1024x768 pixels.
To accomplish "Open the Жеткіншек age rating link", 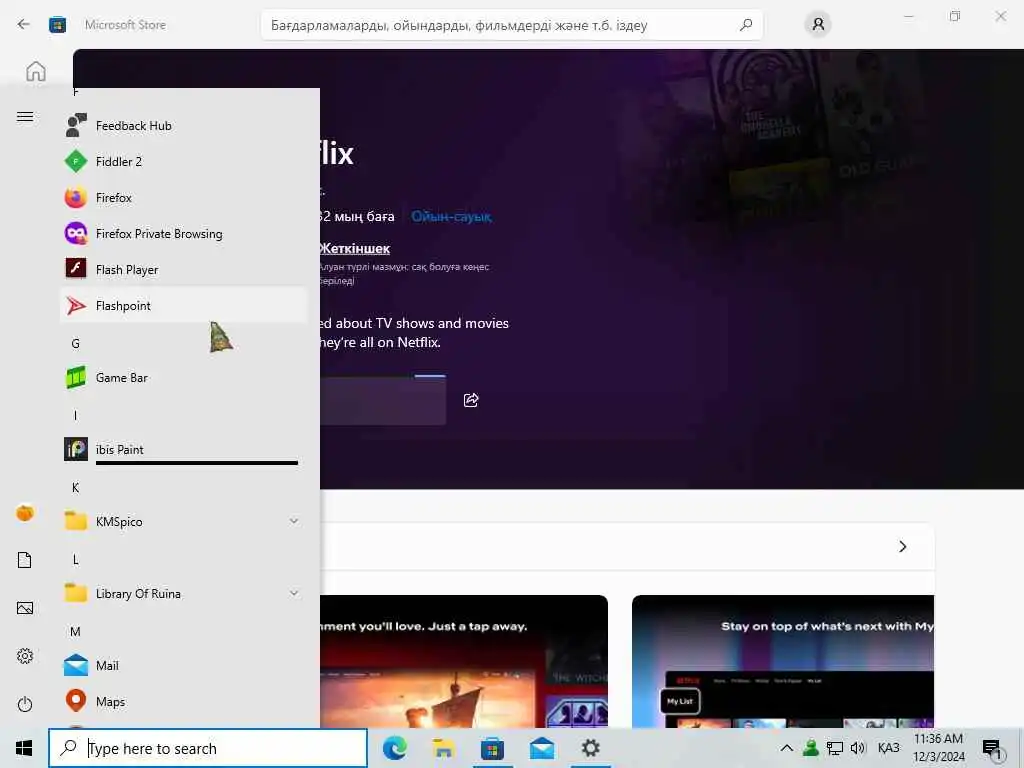I will 354,248.
